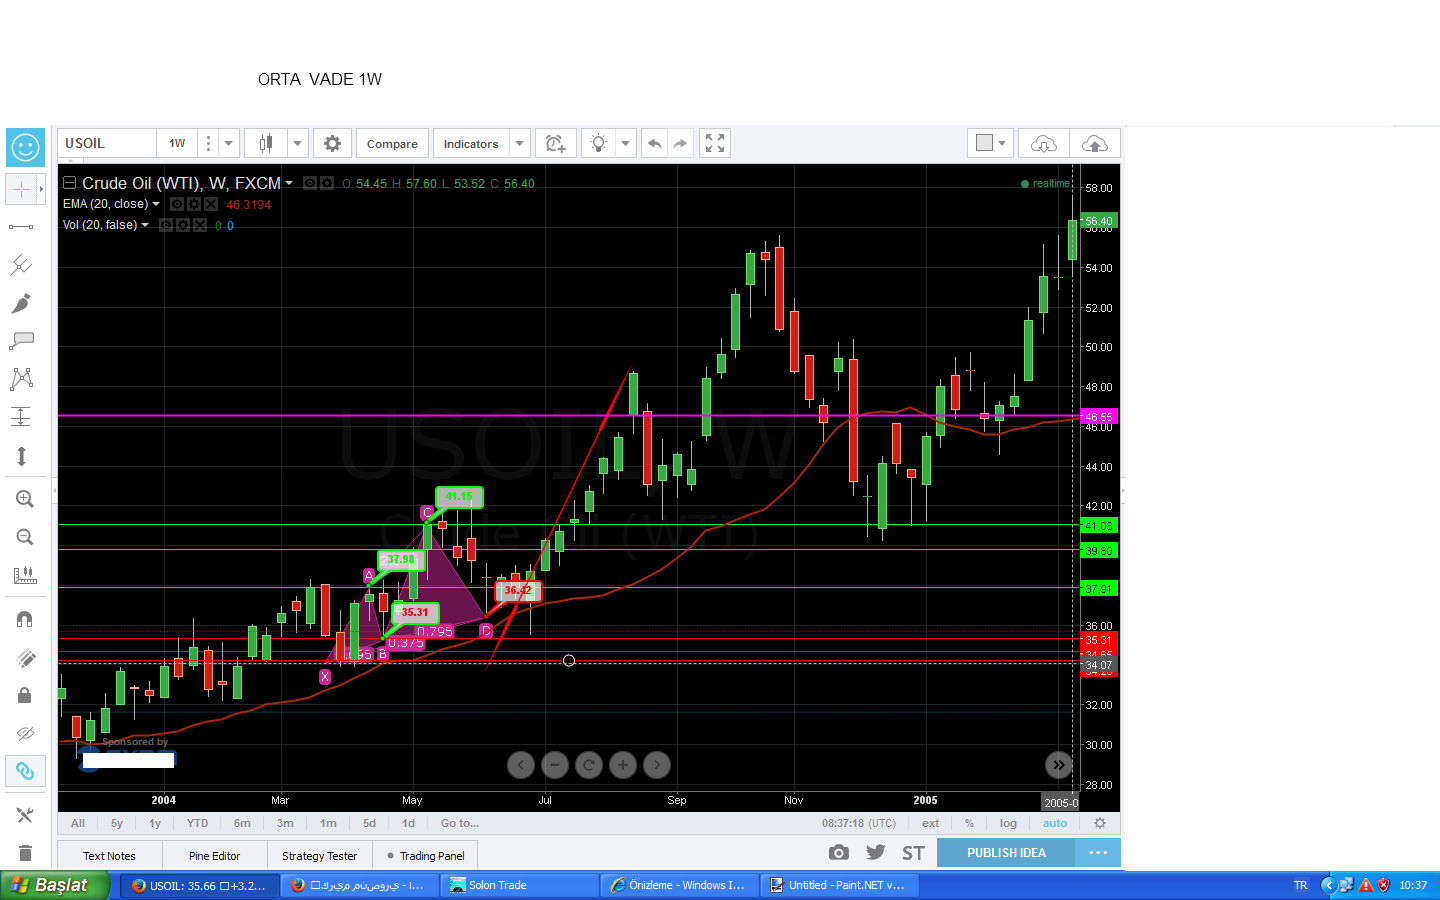The height and width of the screenshot is (900, 1440).
Task: Toggle hide all drawing tools eye
Action: pos(25,733)
